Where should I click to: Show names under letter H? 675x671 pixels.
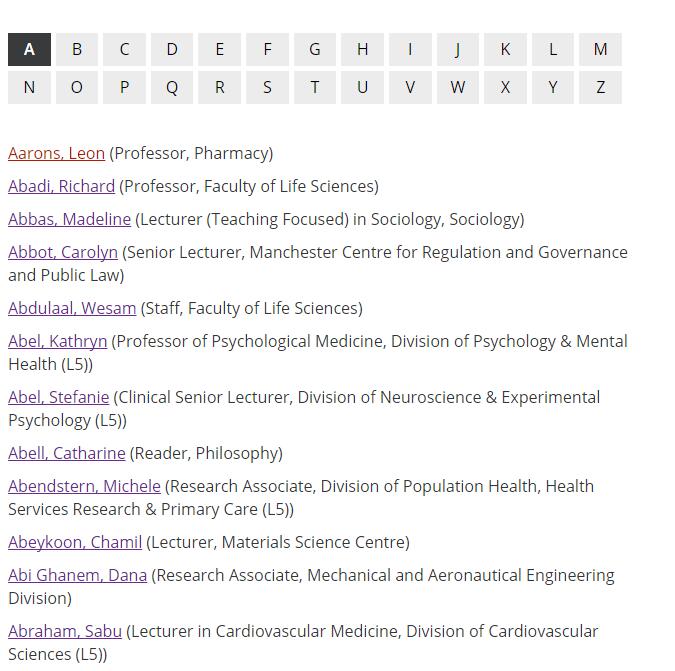tap(362, 49)
